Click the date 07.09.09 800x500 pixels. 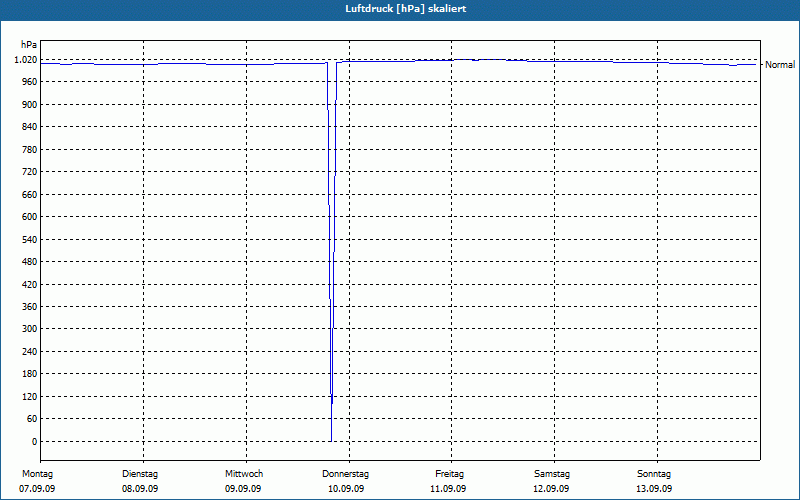(37, 489)
